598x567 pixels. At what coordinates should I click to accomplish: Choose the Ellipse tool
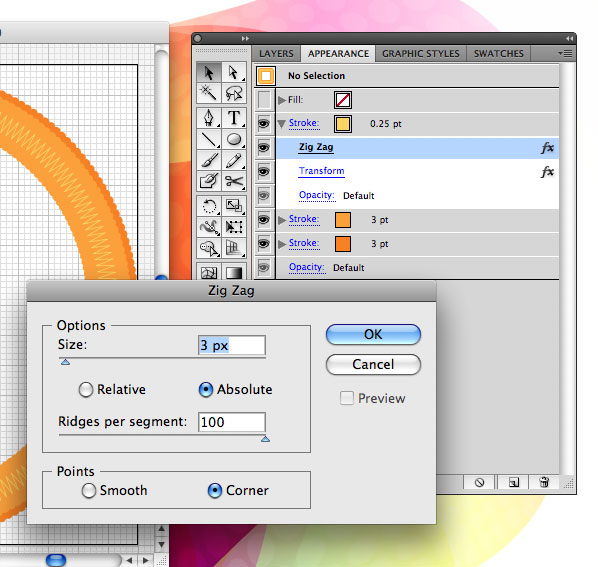click(233, 139)
